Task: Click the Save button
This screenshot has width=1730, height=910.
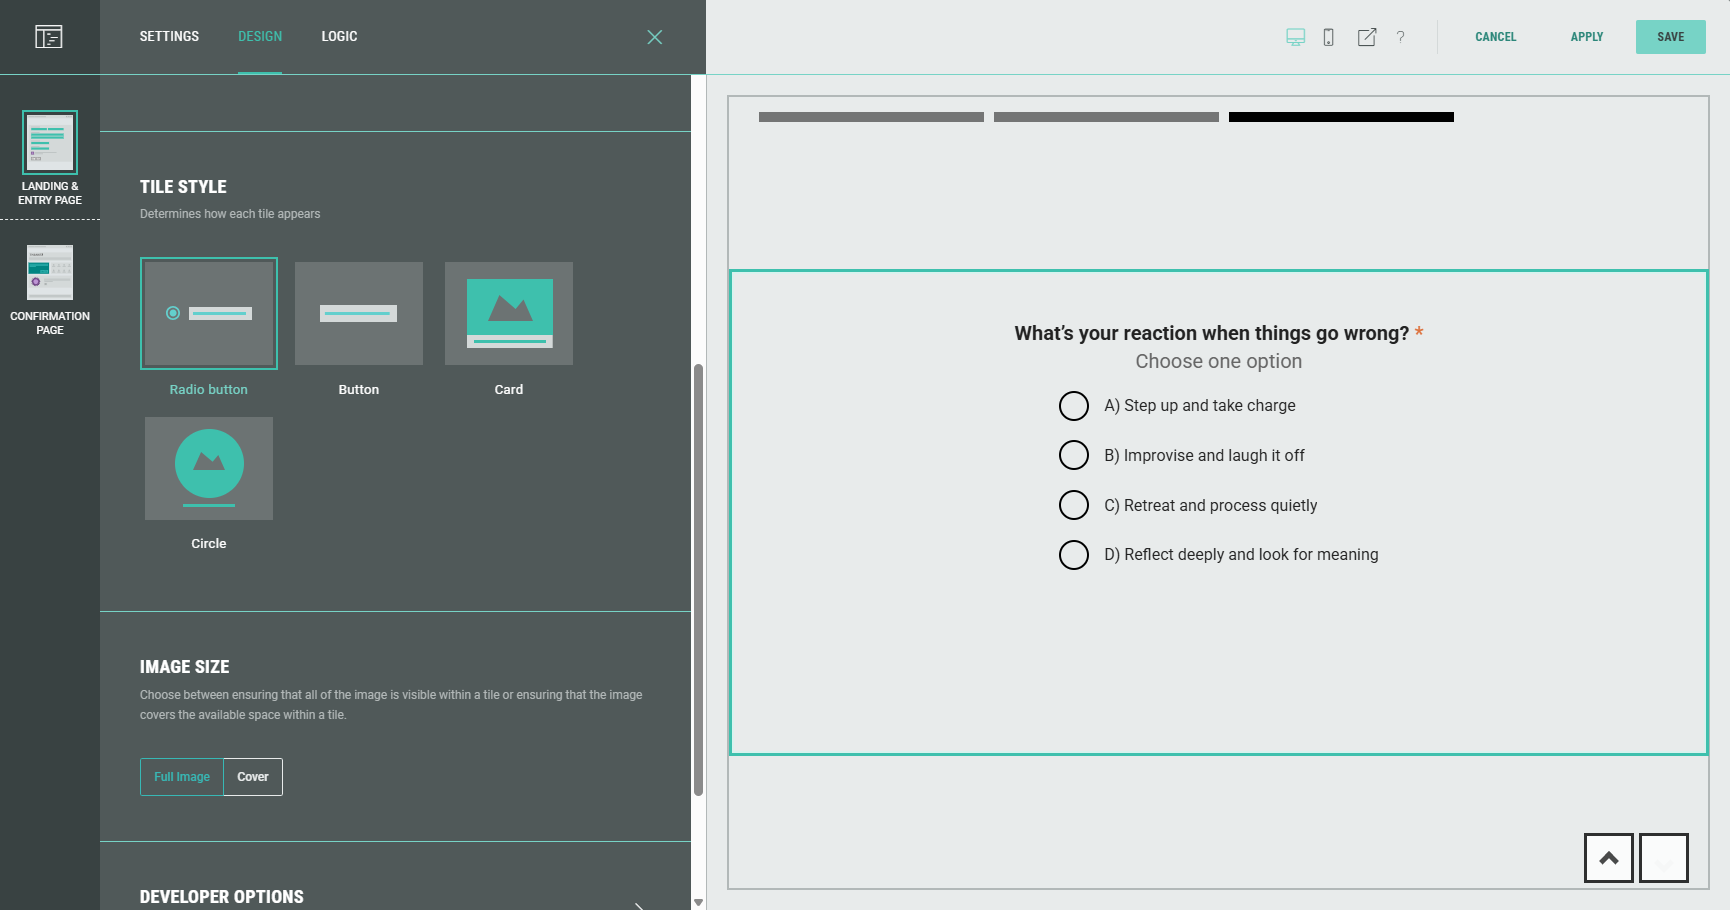Action: pos(1670,37)
